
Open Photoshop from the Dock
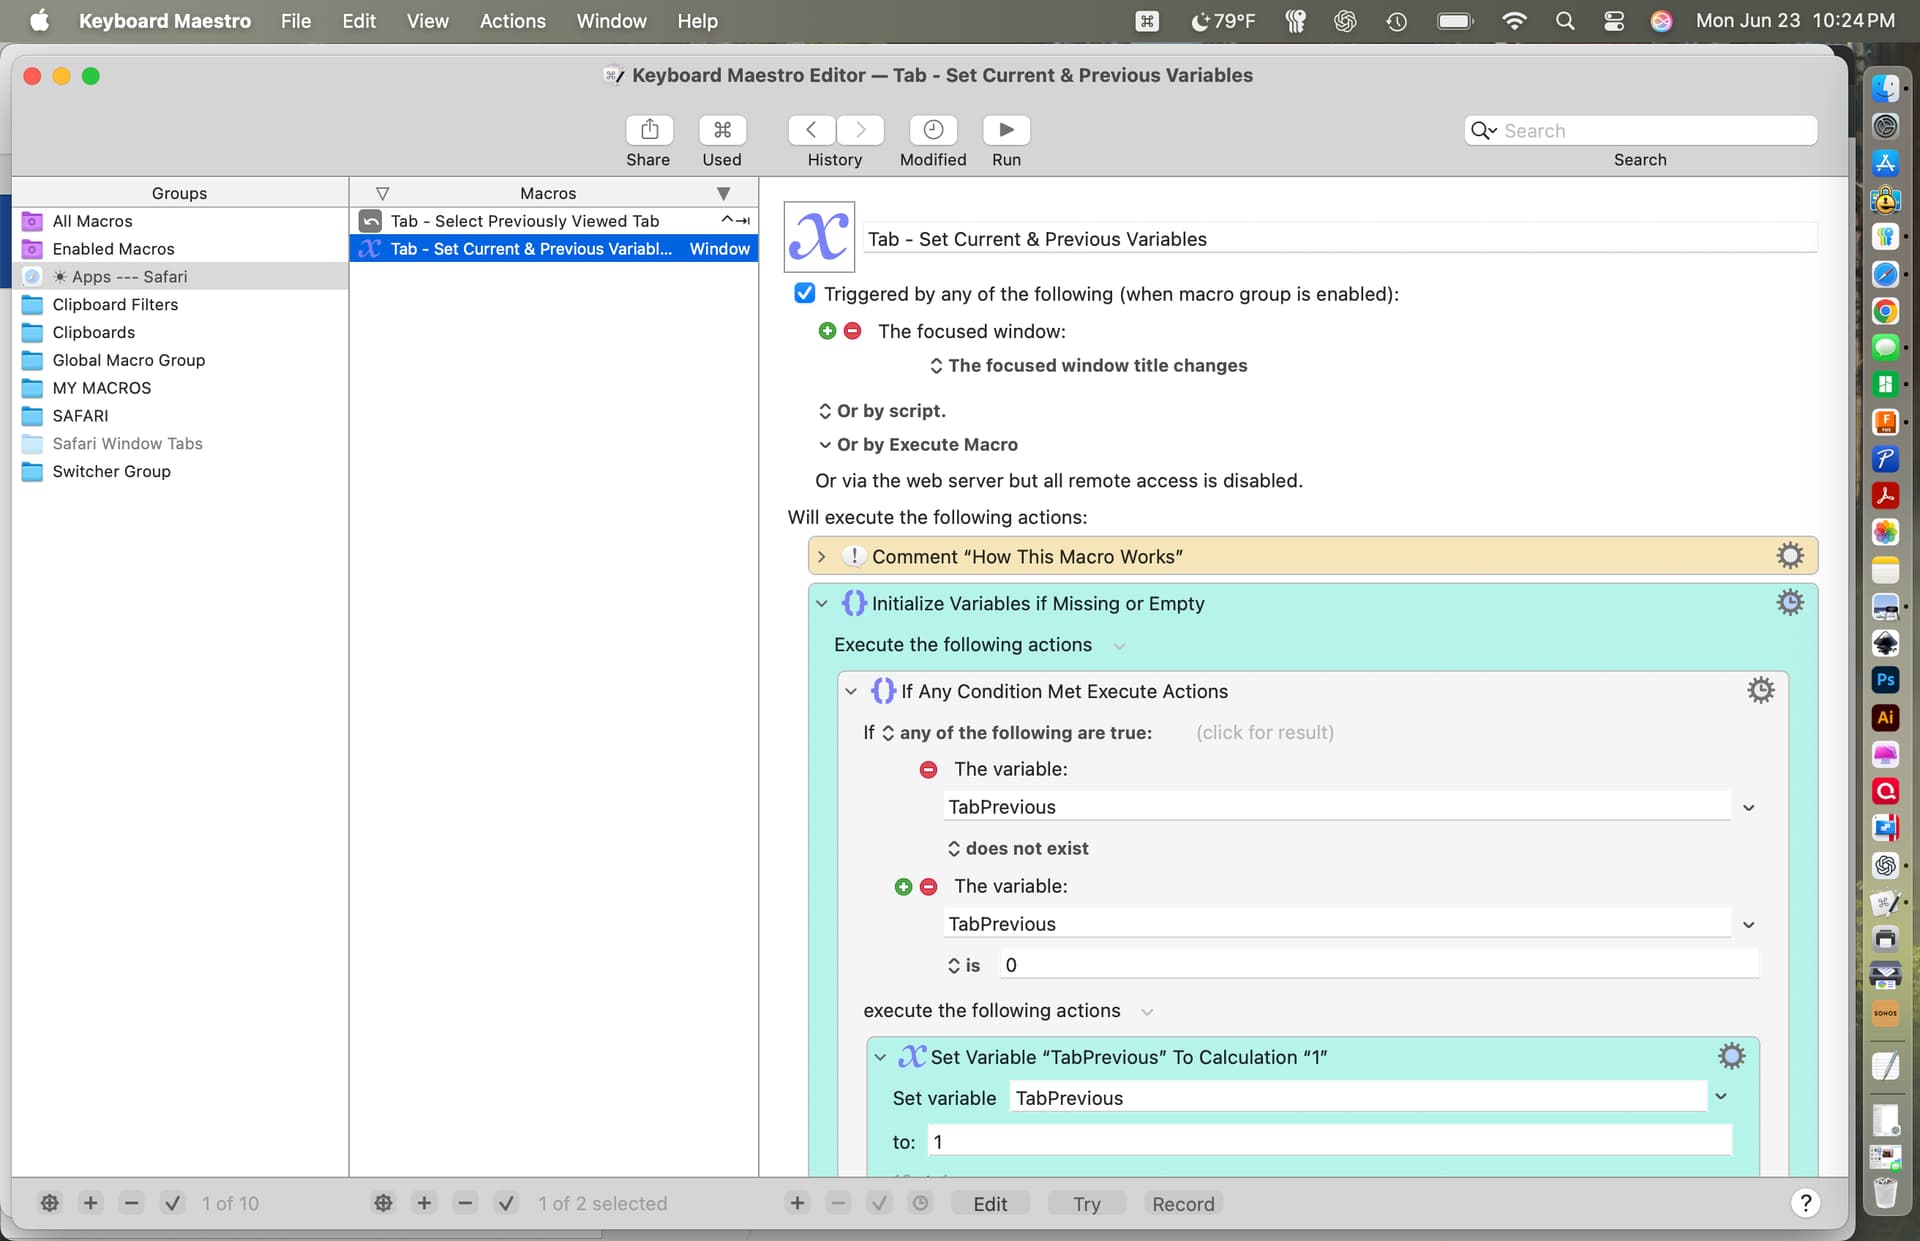pyautogui.click(x=1885, y=680)
